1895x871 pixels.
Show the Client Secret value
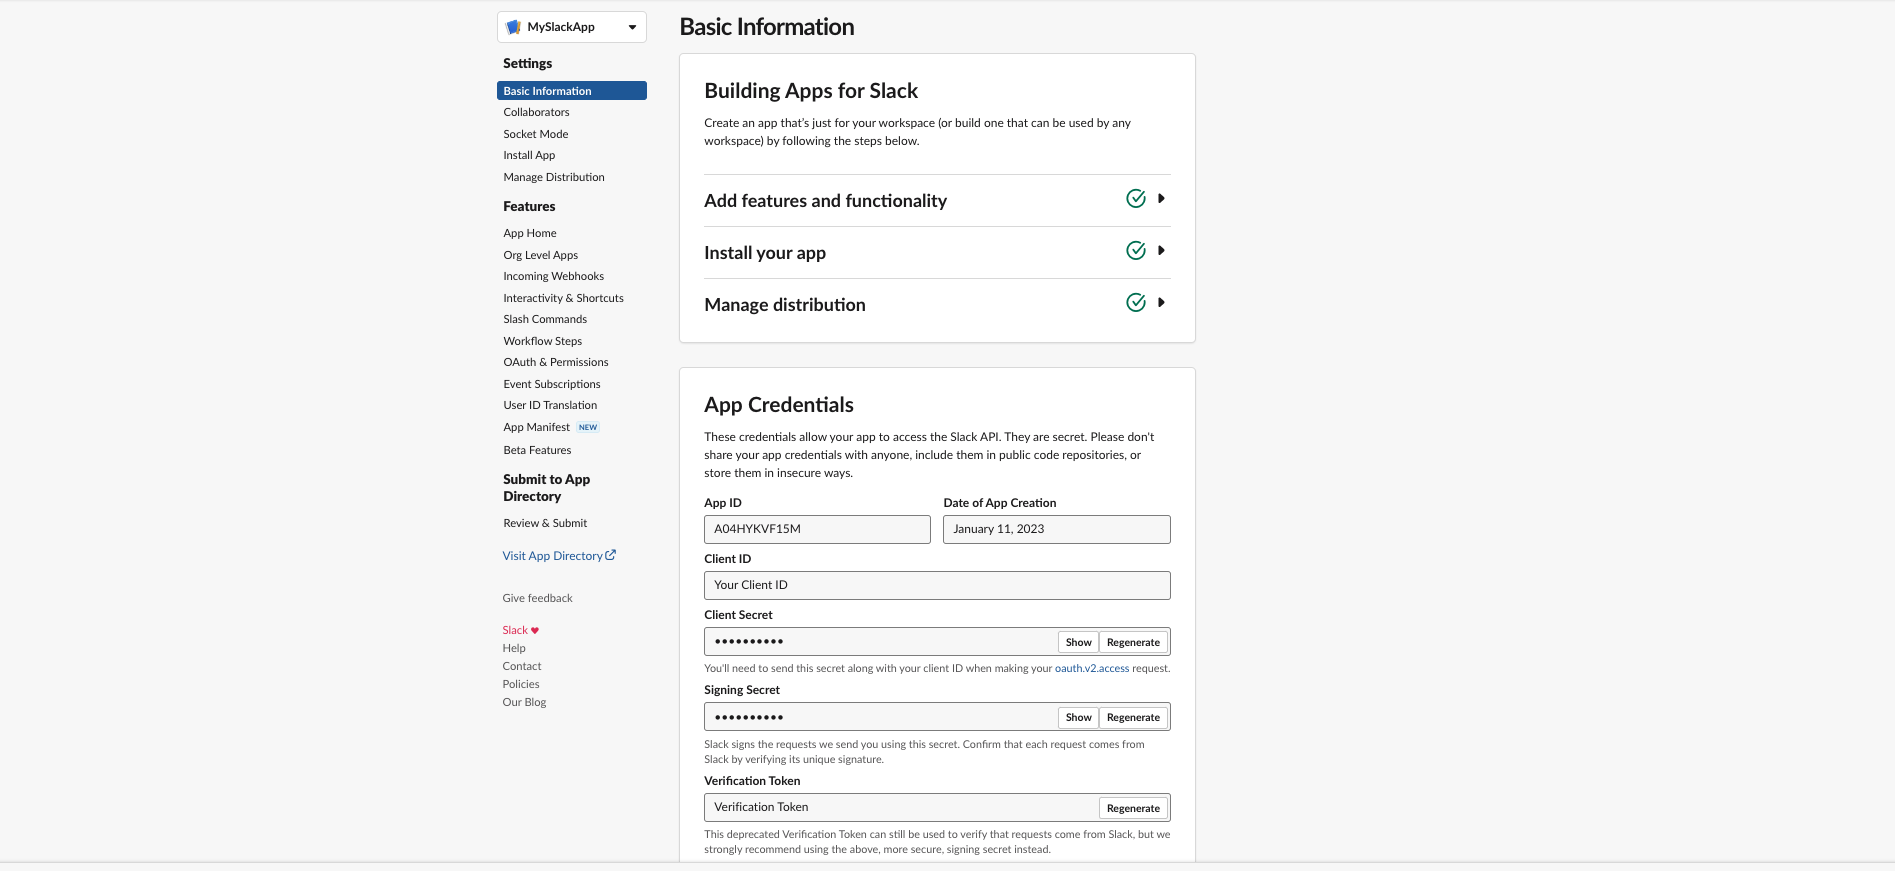[x=1078, y=642]
